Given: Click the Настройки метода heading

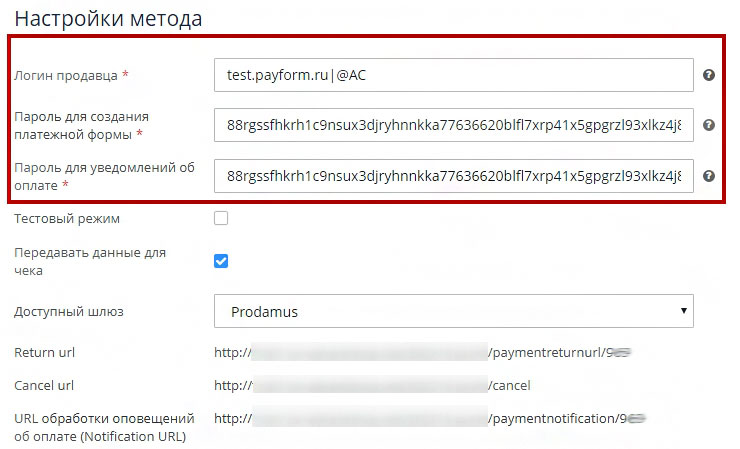Looking at the screenshot, I should pos(108,18).
